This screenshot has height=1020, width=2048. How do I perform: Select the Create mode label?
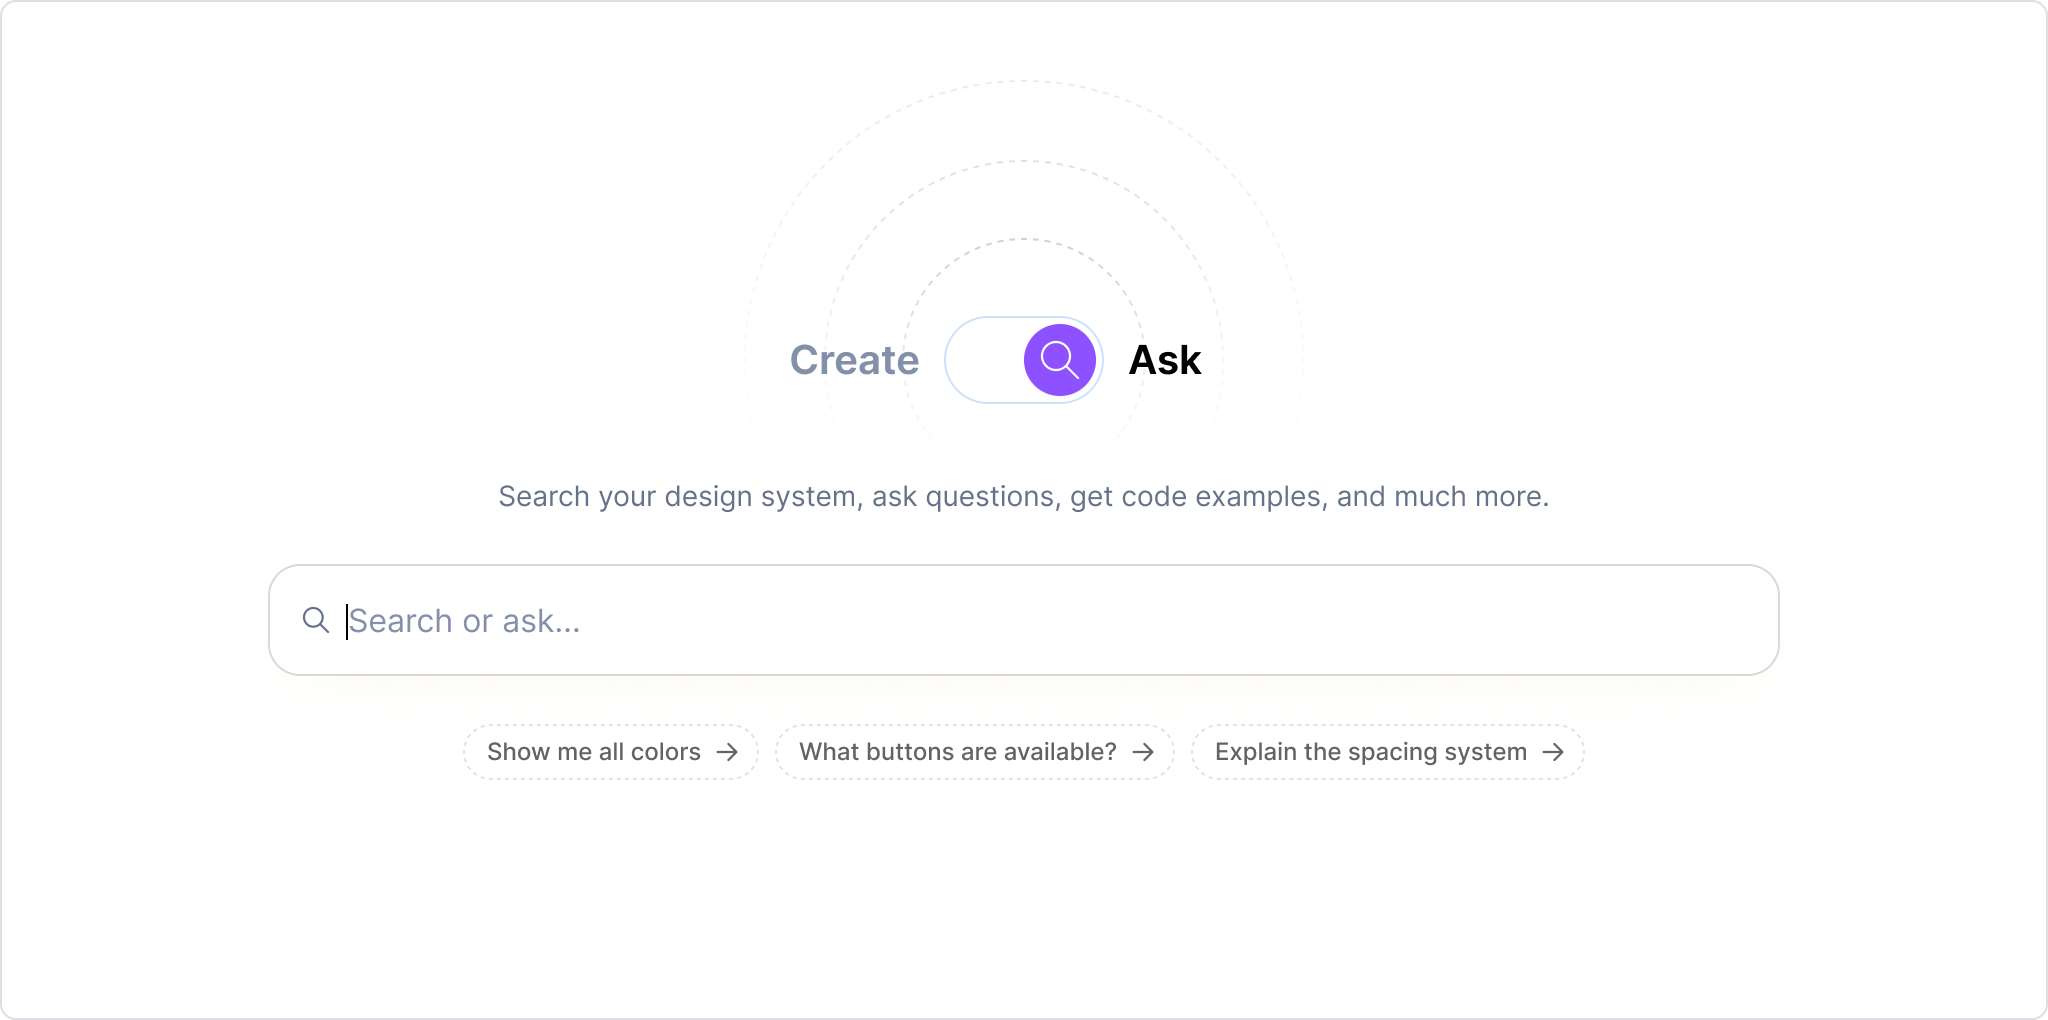point(854,360)
